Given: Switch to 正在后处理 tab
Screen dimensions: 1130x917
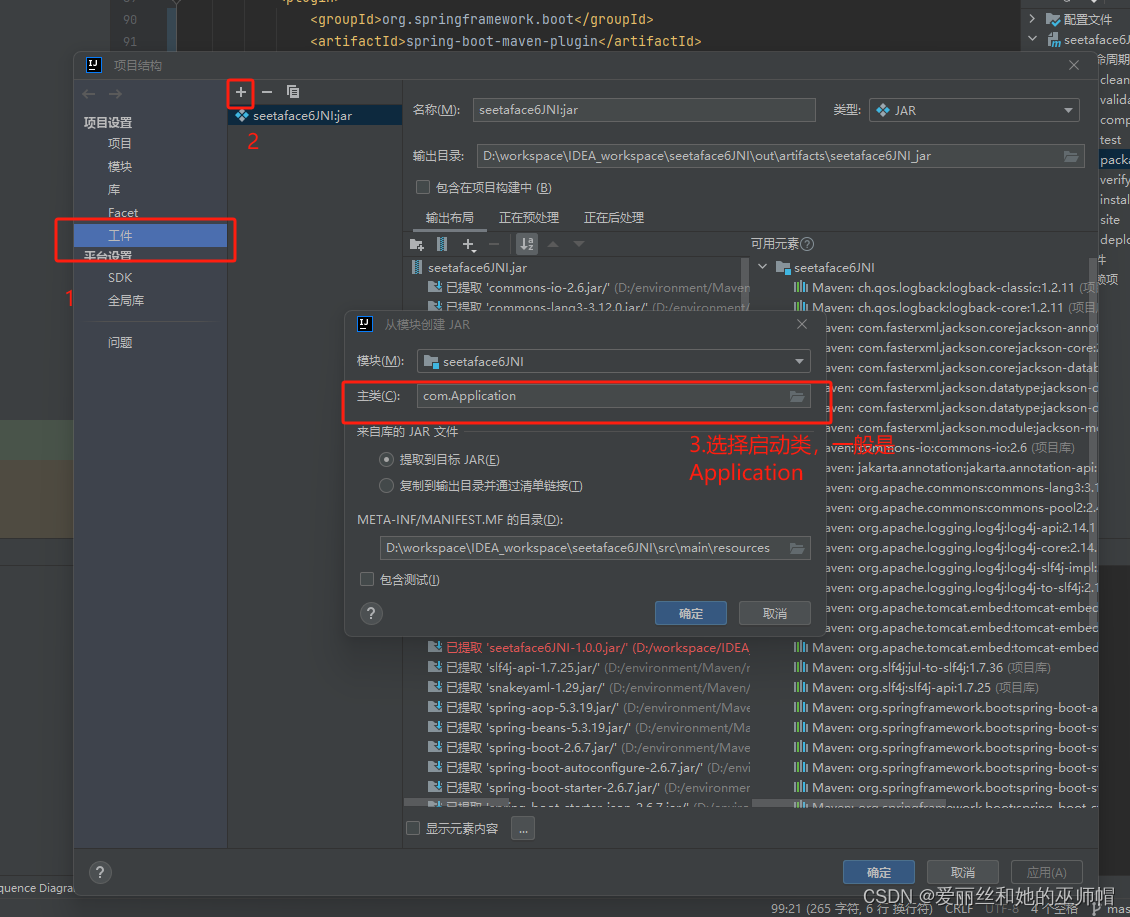Looking at the screenshot, I should coord(614,218).
